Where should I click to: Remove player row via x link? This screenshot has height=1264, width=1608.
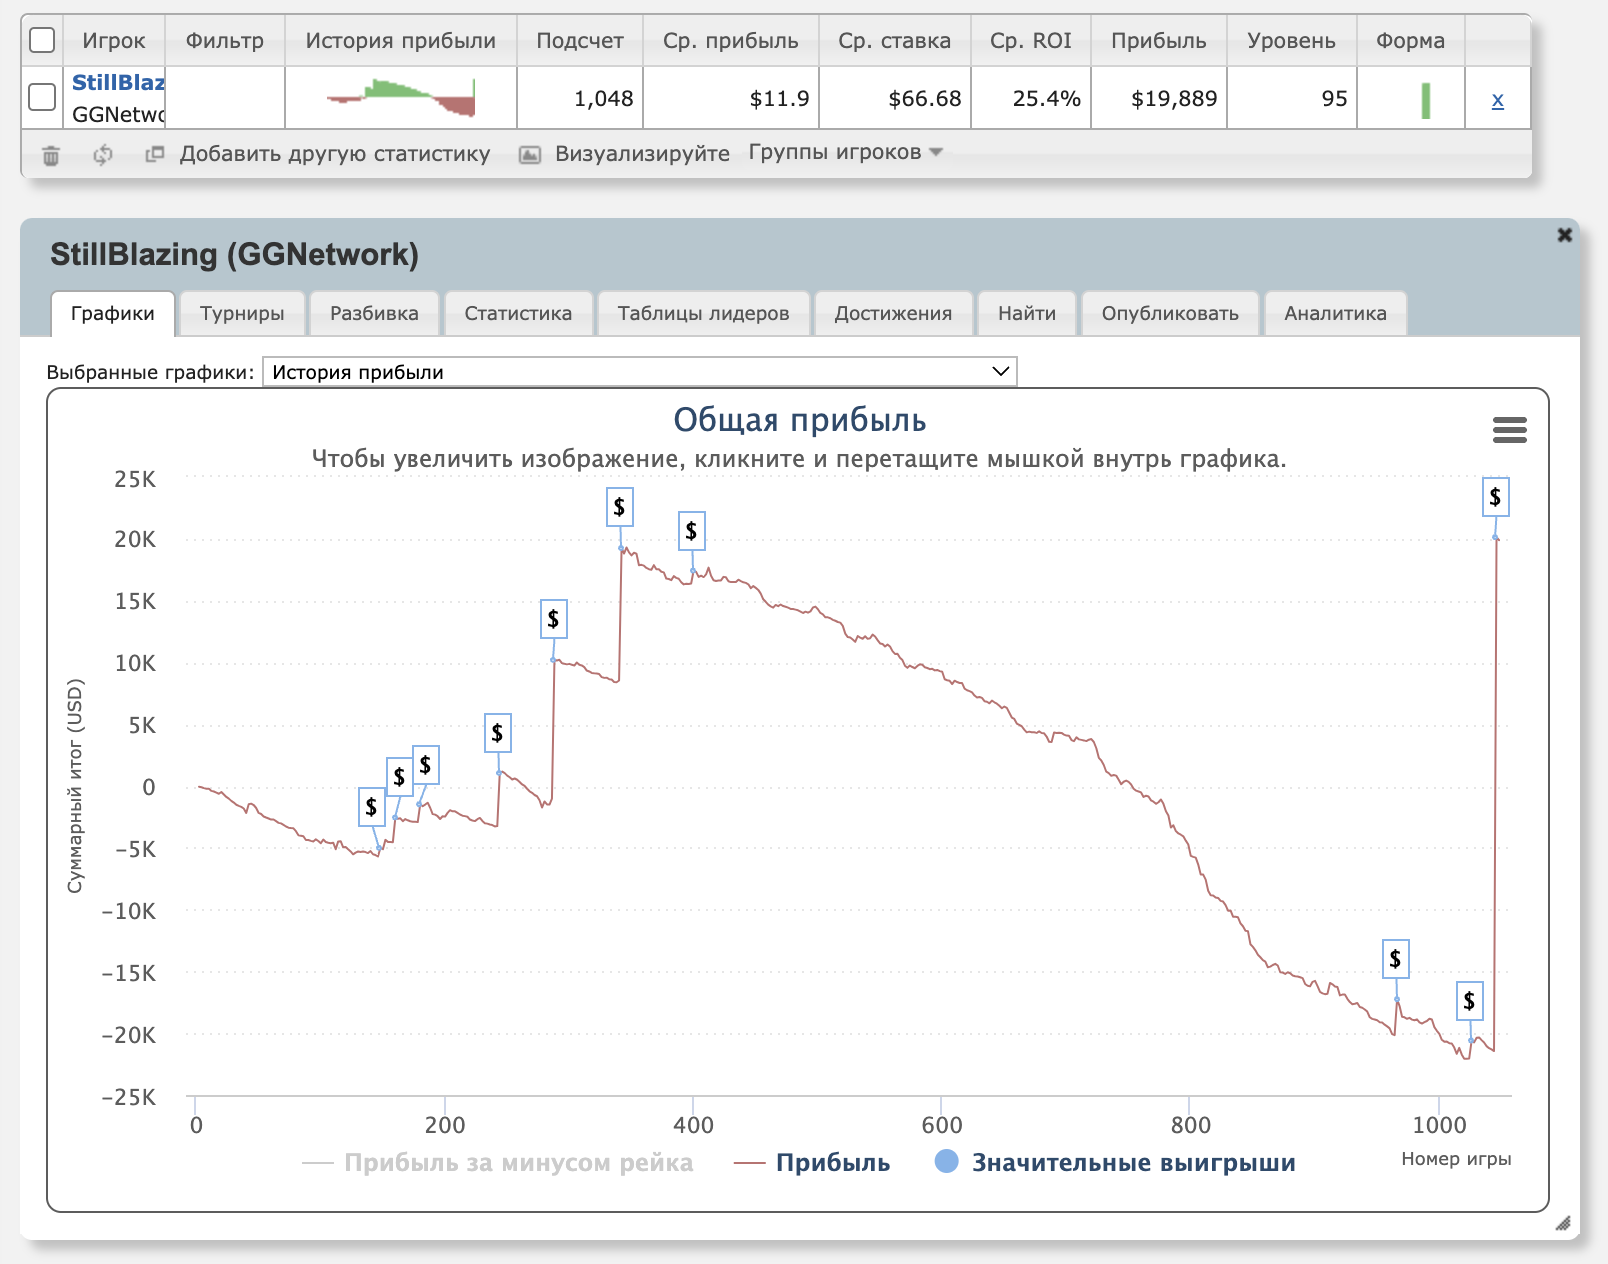(x=1497, y=100)
